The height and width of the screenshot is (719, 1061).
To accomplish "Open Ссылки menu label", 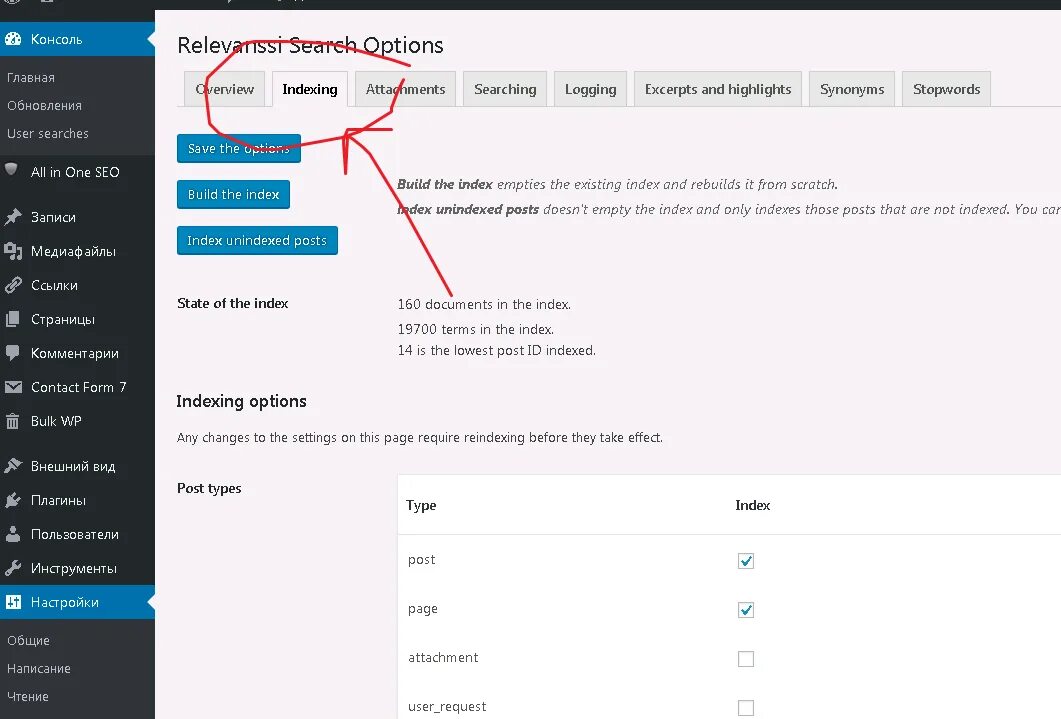I will click(54, 285).
